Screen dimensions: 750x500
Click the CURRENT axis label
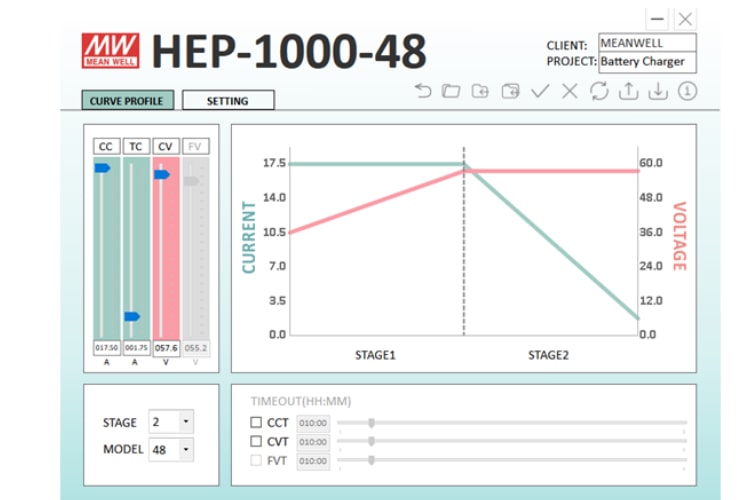click(249, 237)
